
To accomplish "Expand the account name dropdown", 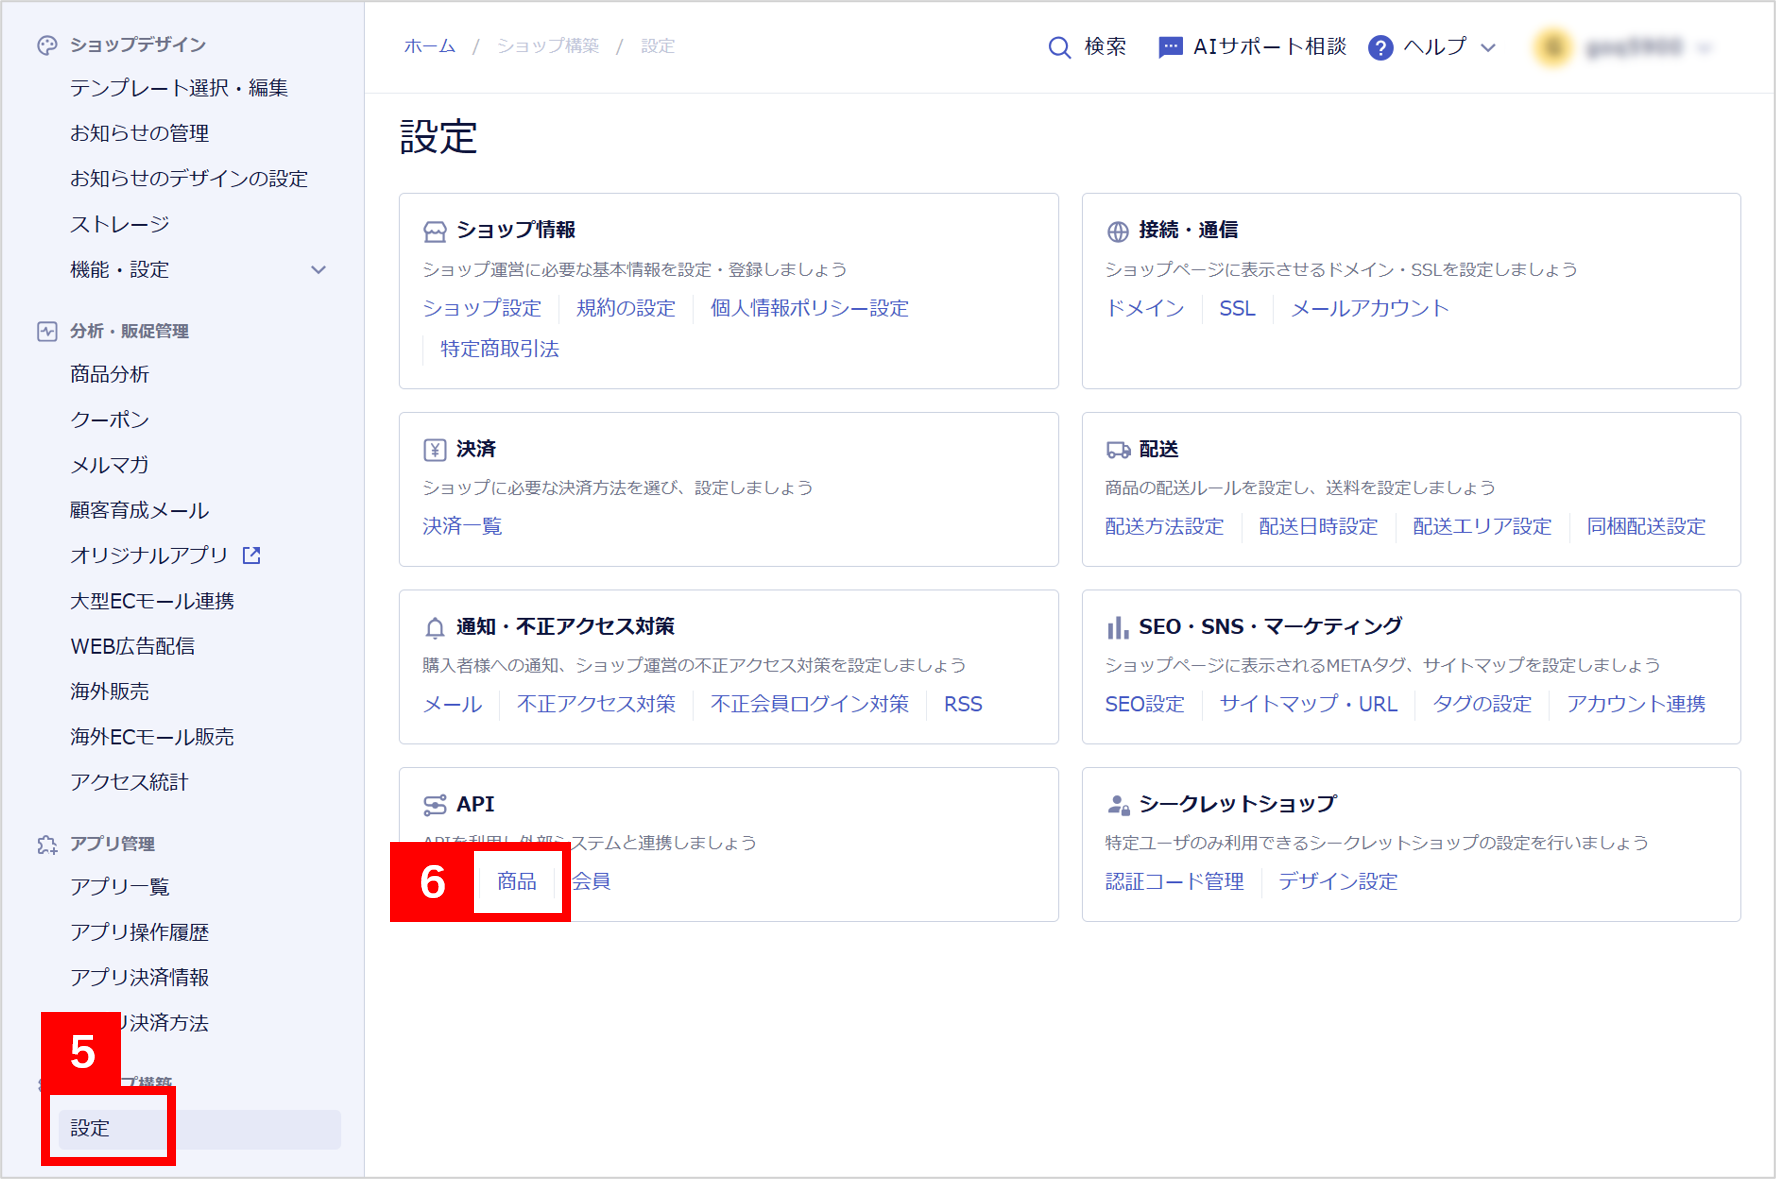I will [x=1705, y=47].
